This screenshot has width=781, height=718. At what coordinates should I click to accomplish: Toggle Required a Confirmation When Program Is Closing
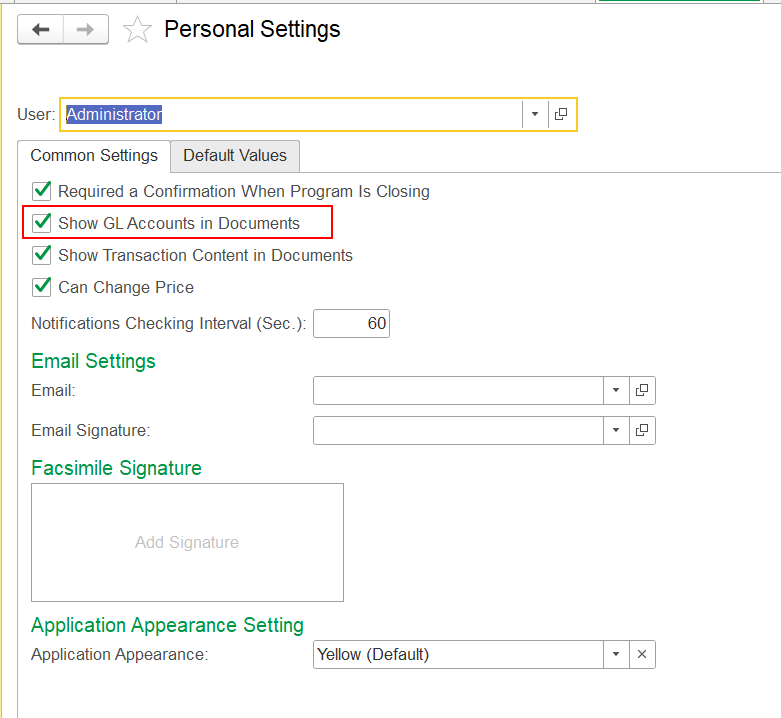[42, 191]
